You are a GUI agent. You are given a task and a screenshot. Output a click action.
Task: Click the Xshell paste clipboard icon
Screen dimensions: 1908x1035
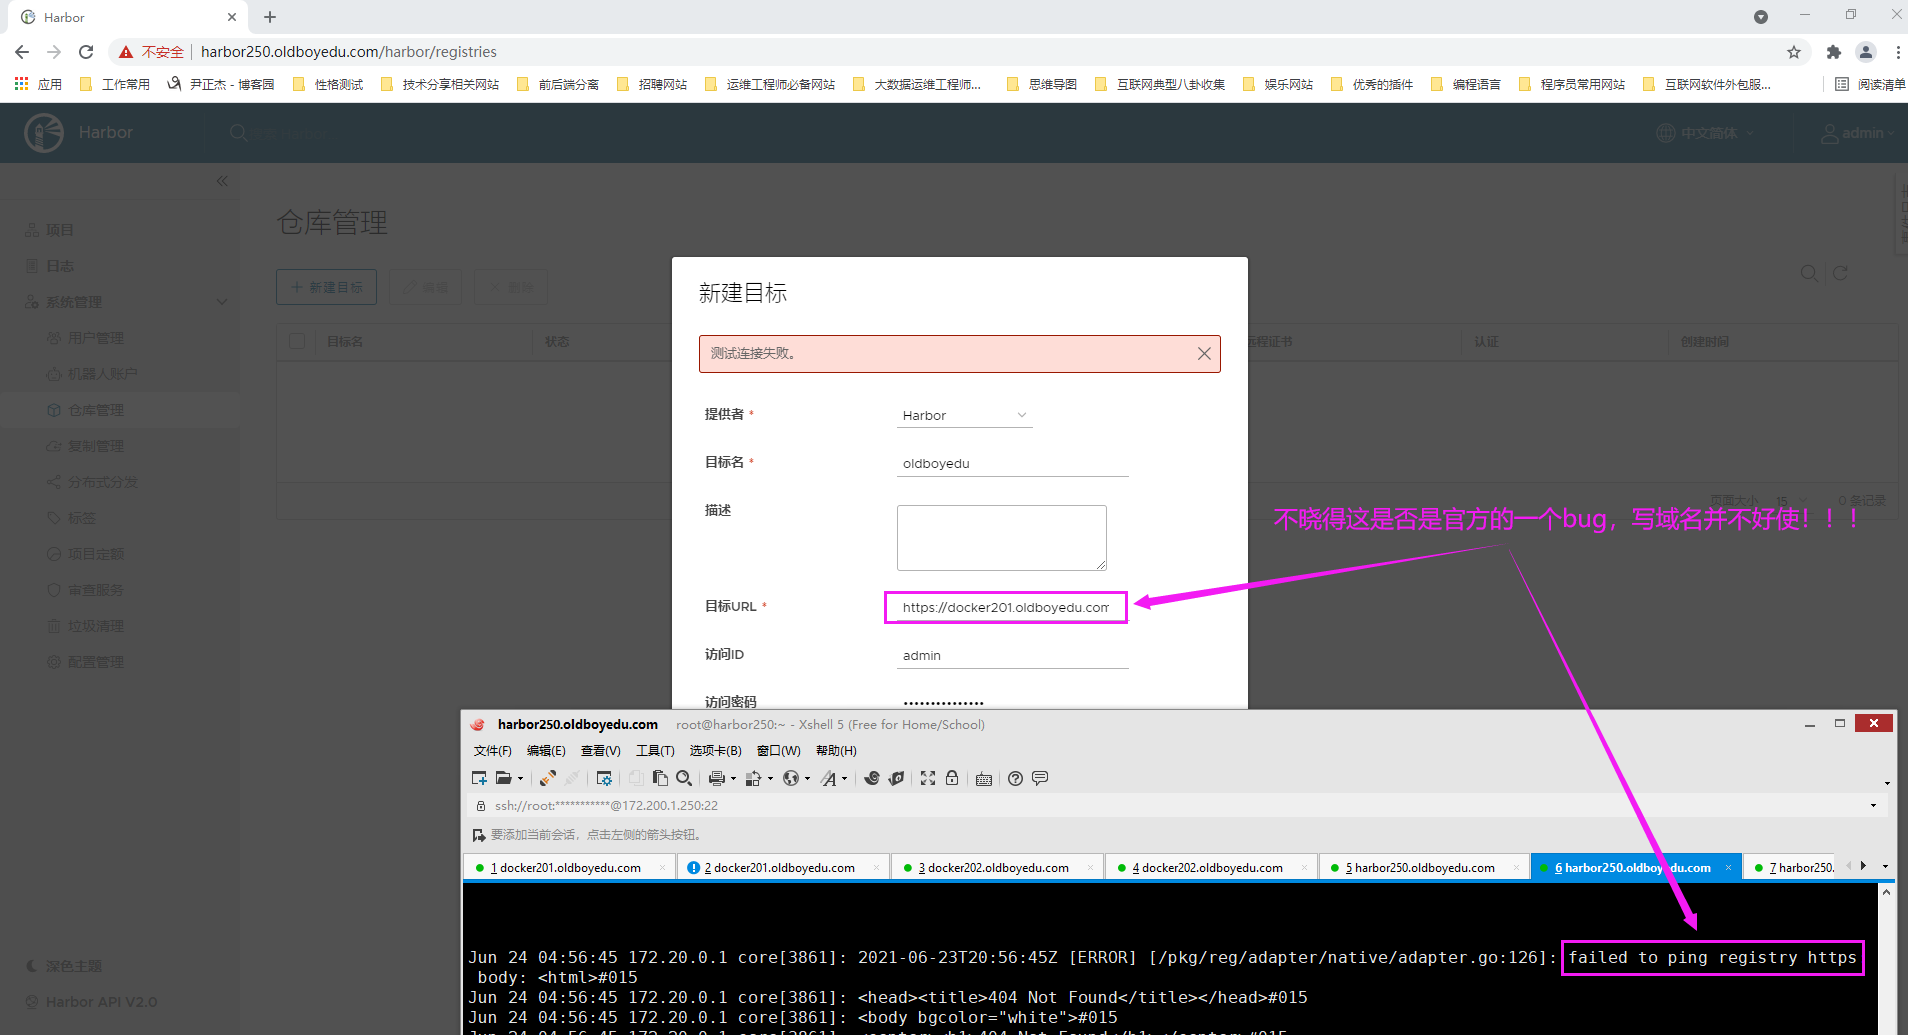point(660,778)
